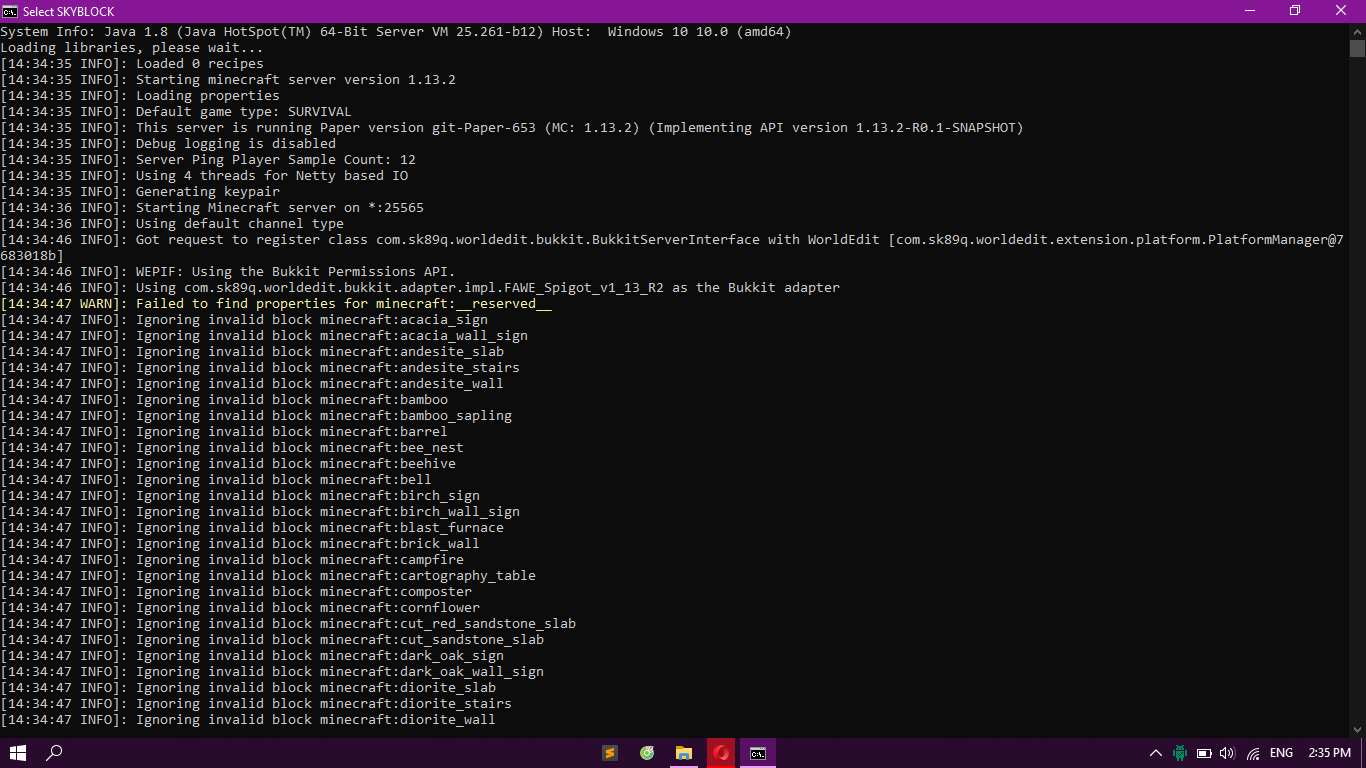Click the console vertical scrollbar thumb
Screen dimensions: 1366x768
pos(1357,48)
